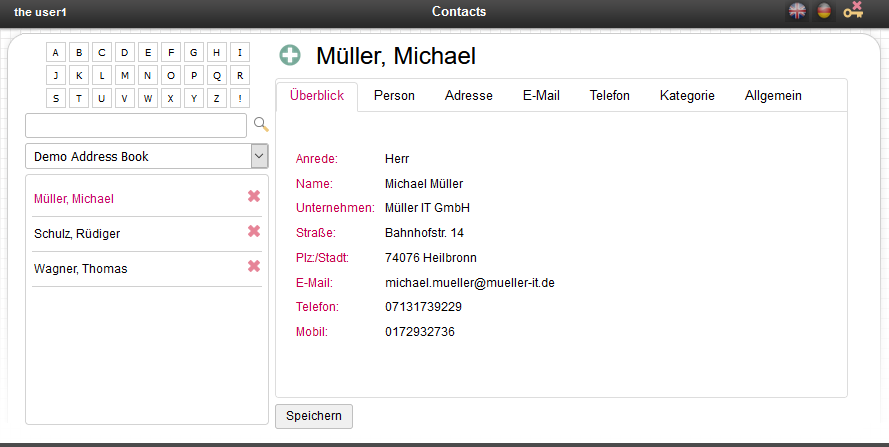Filter contacts by letter G
Screen dimensions: 889x447
pyautogui.click(x=194, y=52)
